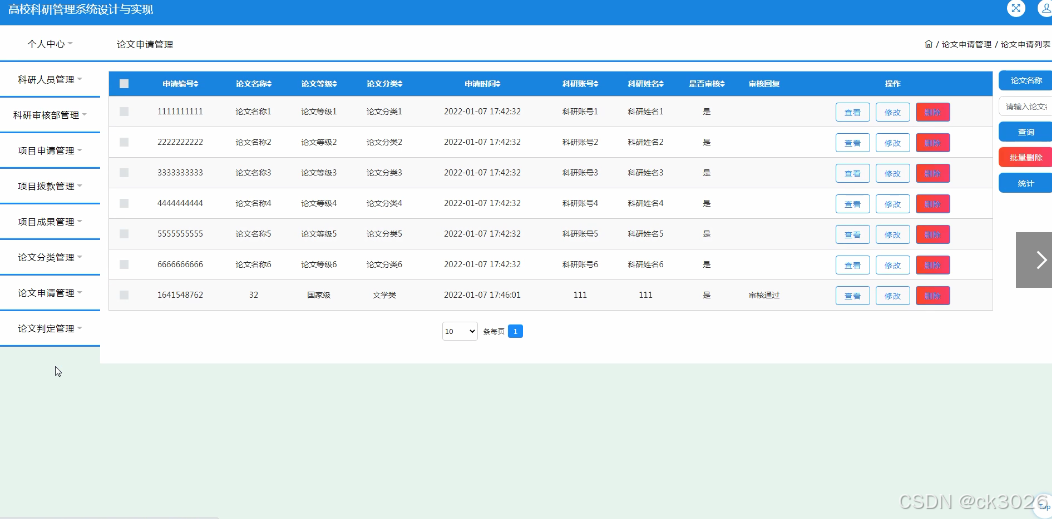The height and width of the screenshot is (519, 1052).
Task: Check the row 5555555555 checkbox
Action: tap(124, 233)
